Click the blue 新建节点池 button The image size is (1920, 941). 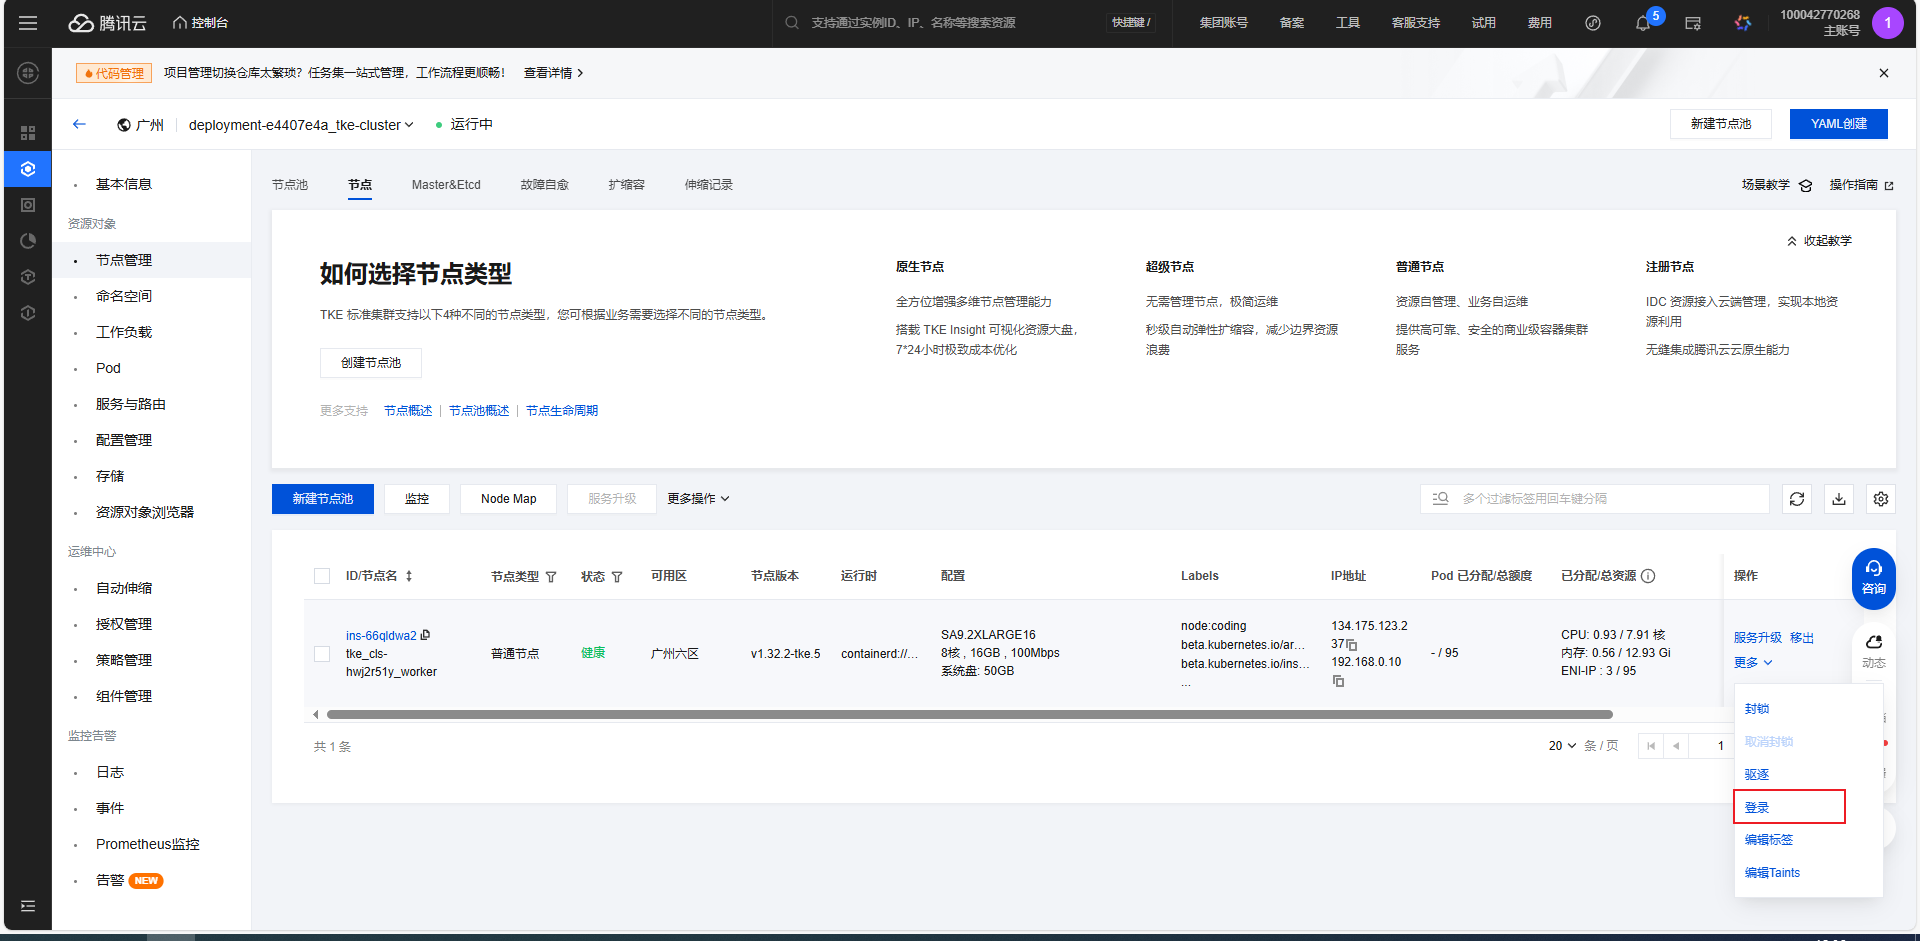[x=322, y=499]
